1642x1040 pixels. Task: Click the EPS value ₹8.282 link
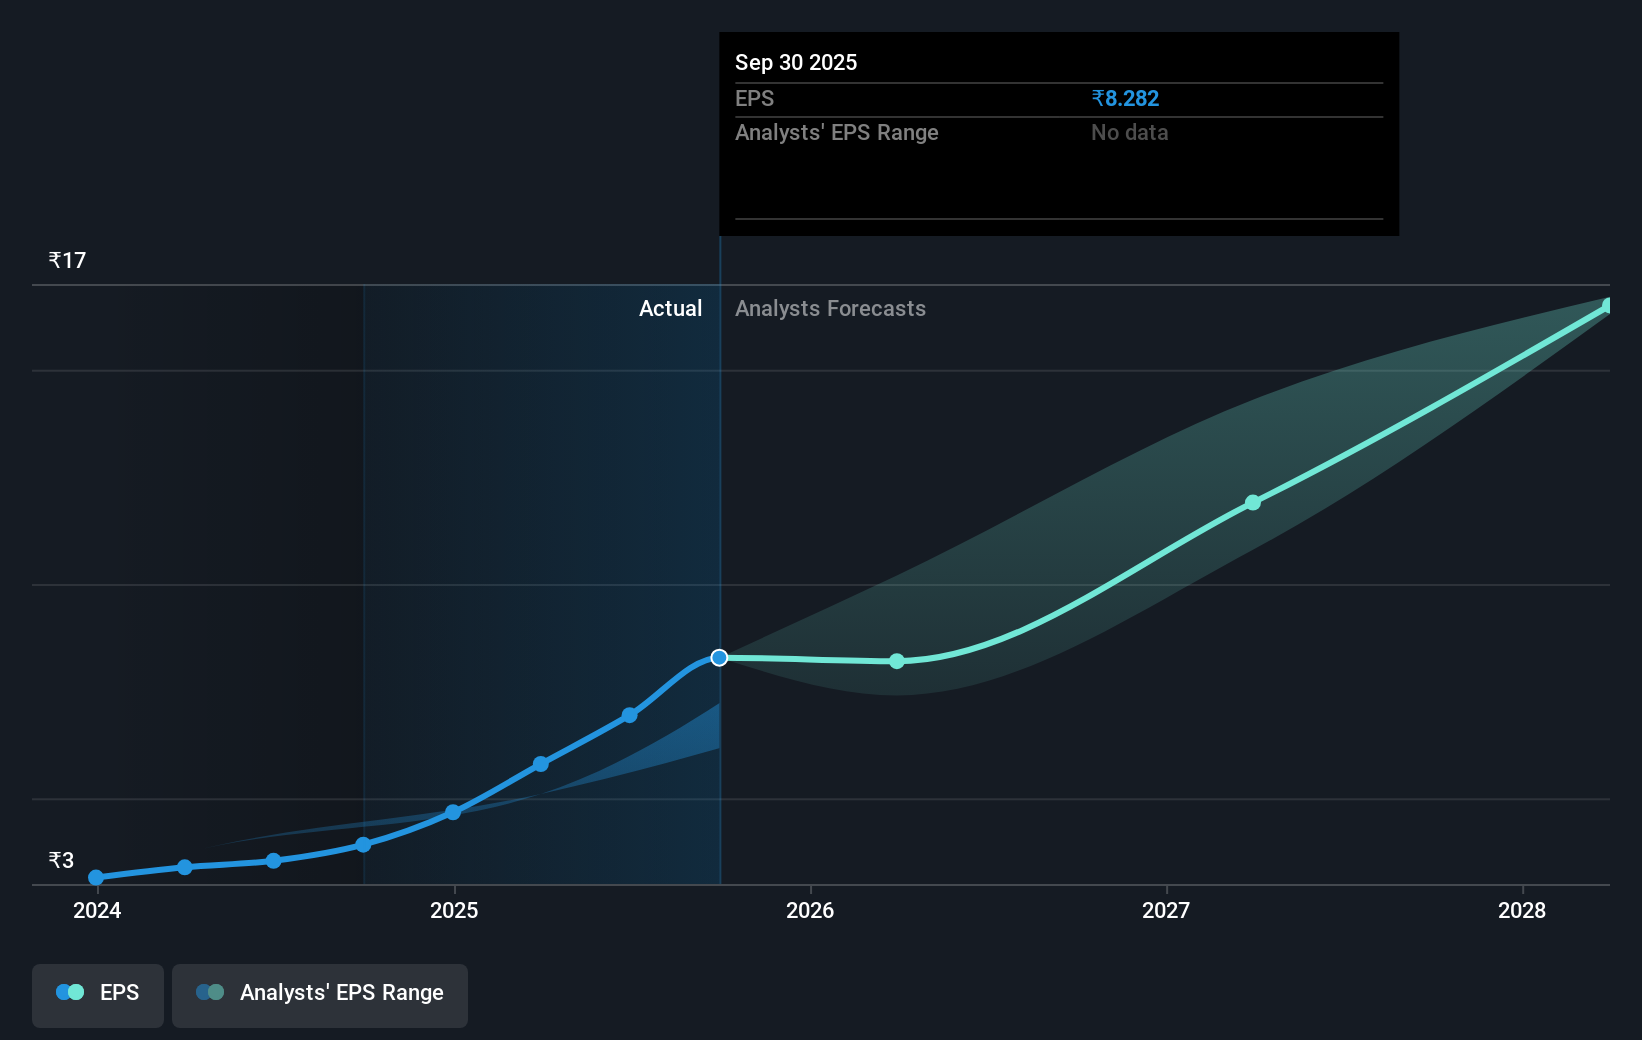click(x=1125, y=98)
